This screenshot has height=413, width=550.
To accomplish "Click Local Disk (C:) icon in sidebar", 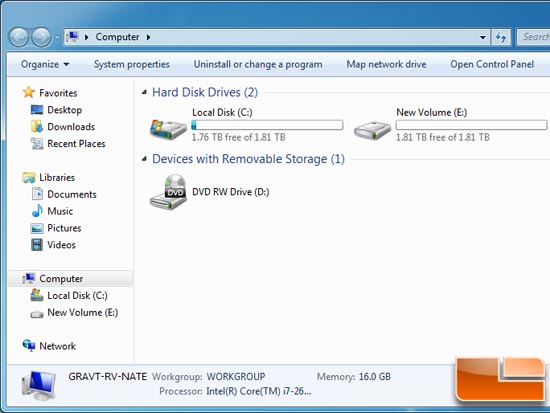I will [37, 295].
